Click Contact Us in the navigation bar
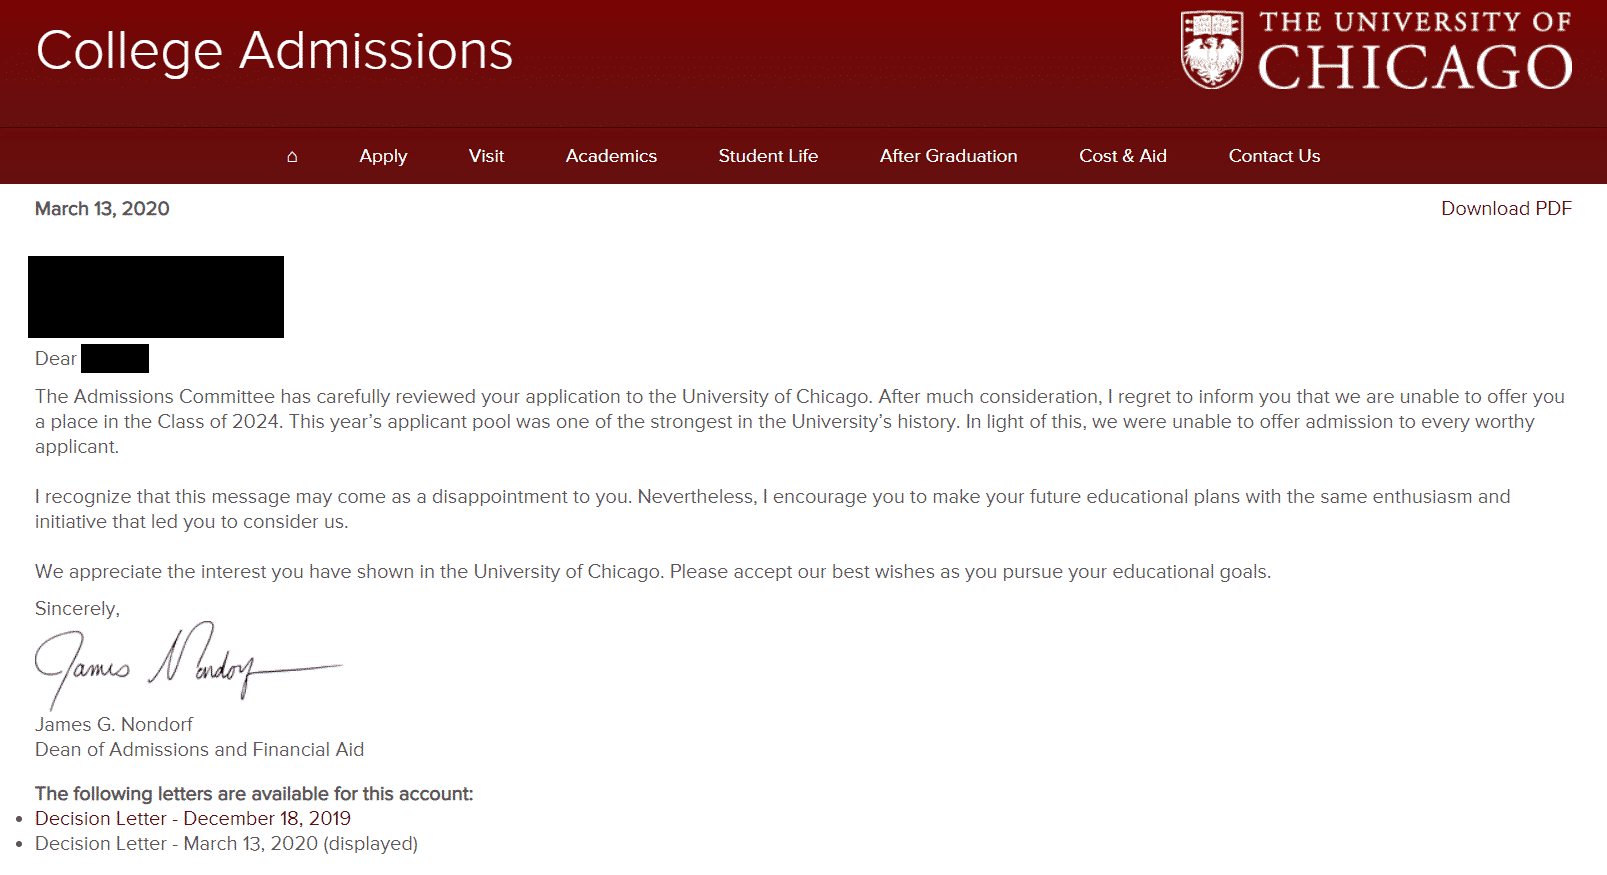 click(1274, 156)
